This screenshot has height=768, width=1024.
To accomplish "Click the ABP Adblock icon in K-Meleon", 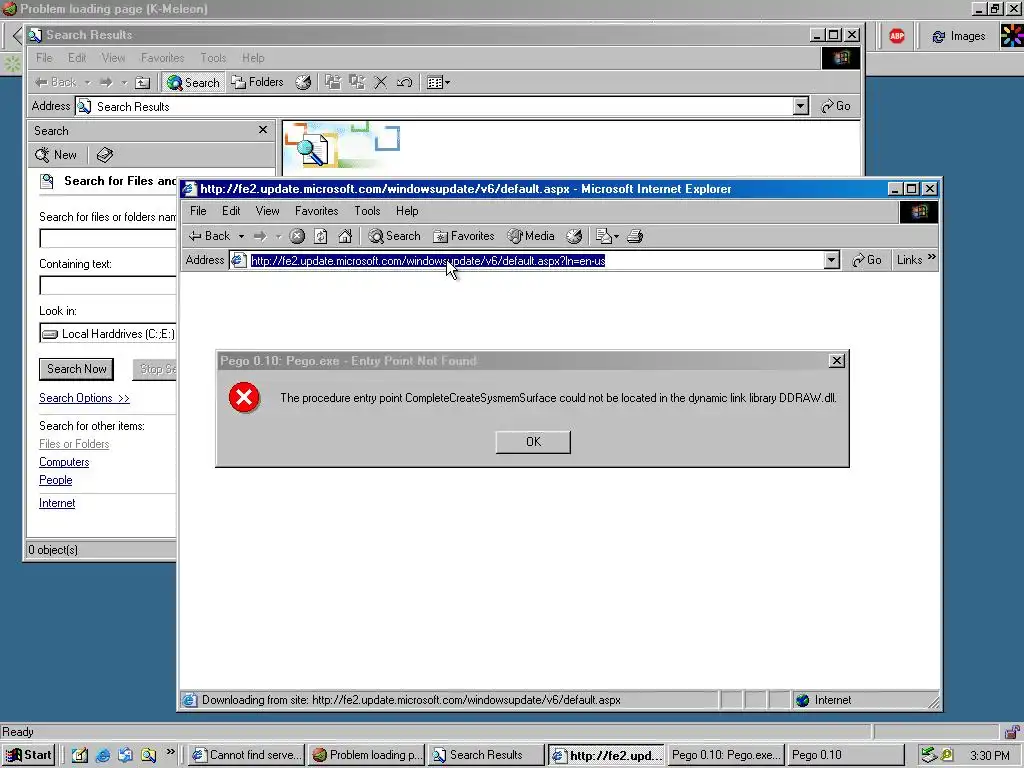I will point(897,37).
